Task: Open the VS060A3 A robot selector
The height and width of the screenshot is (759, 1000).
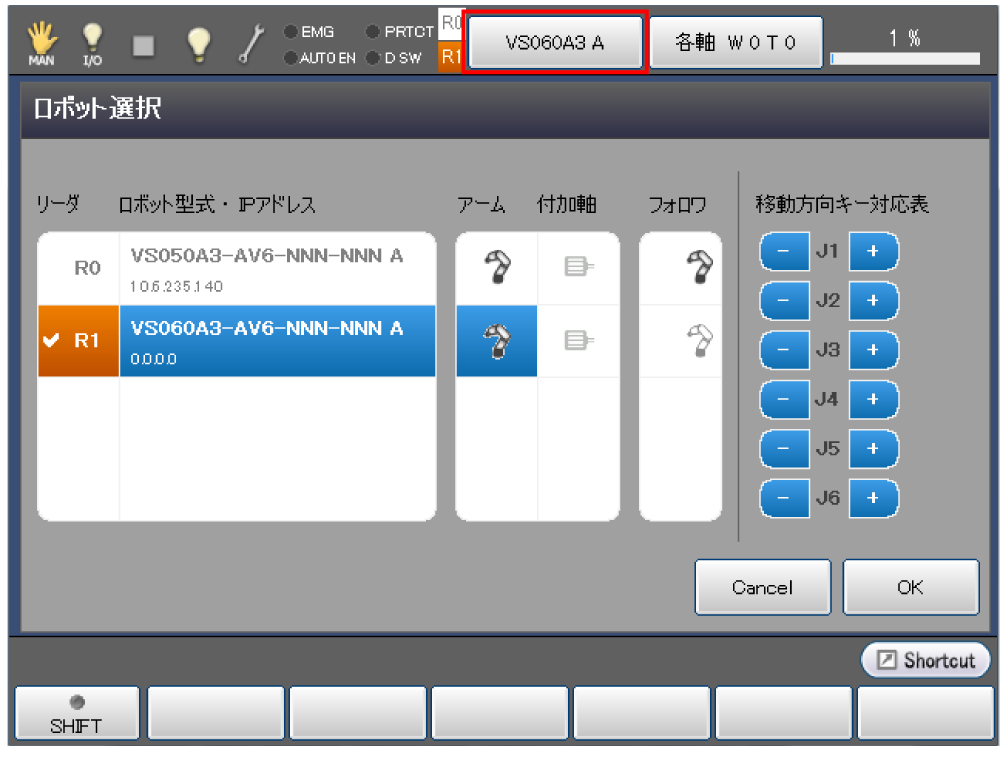Action: pyautogui.click(x=555, y=43)
